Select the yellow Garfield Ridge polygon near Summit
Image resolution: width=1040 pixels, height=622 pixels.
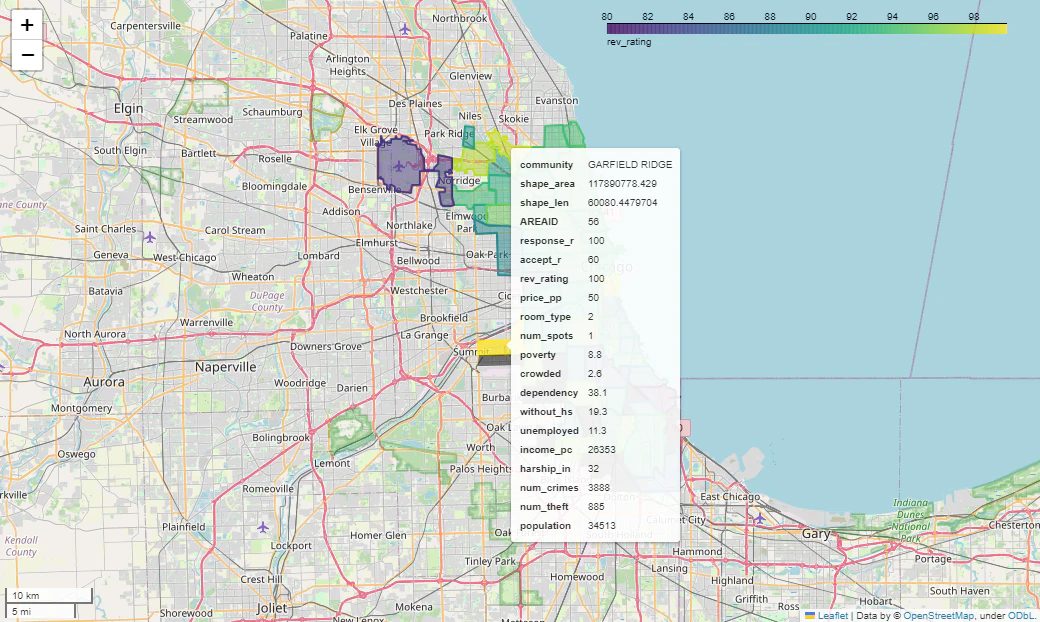tap(493, 348)
